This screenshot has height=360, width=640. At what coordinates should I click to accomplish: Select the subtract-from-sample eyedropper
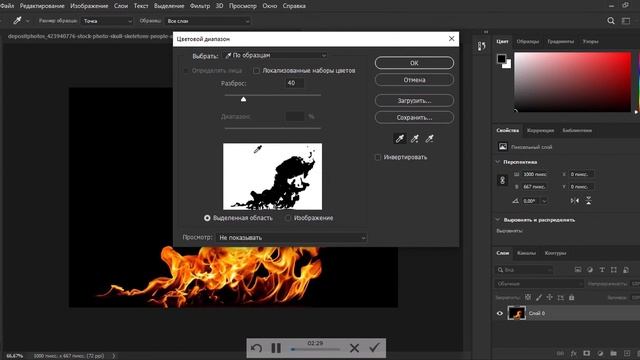429,139
